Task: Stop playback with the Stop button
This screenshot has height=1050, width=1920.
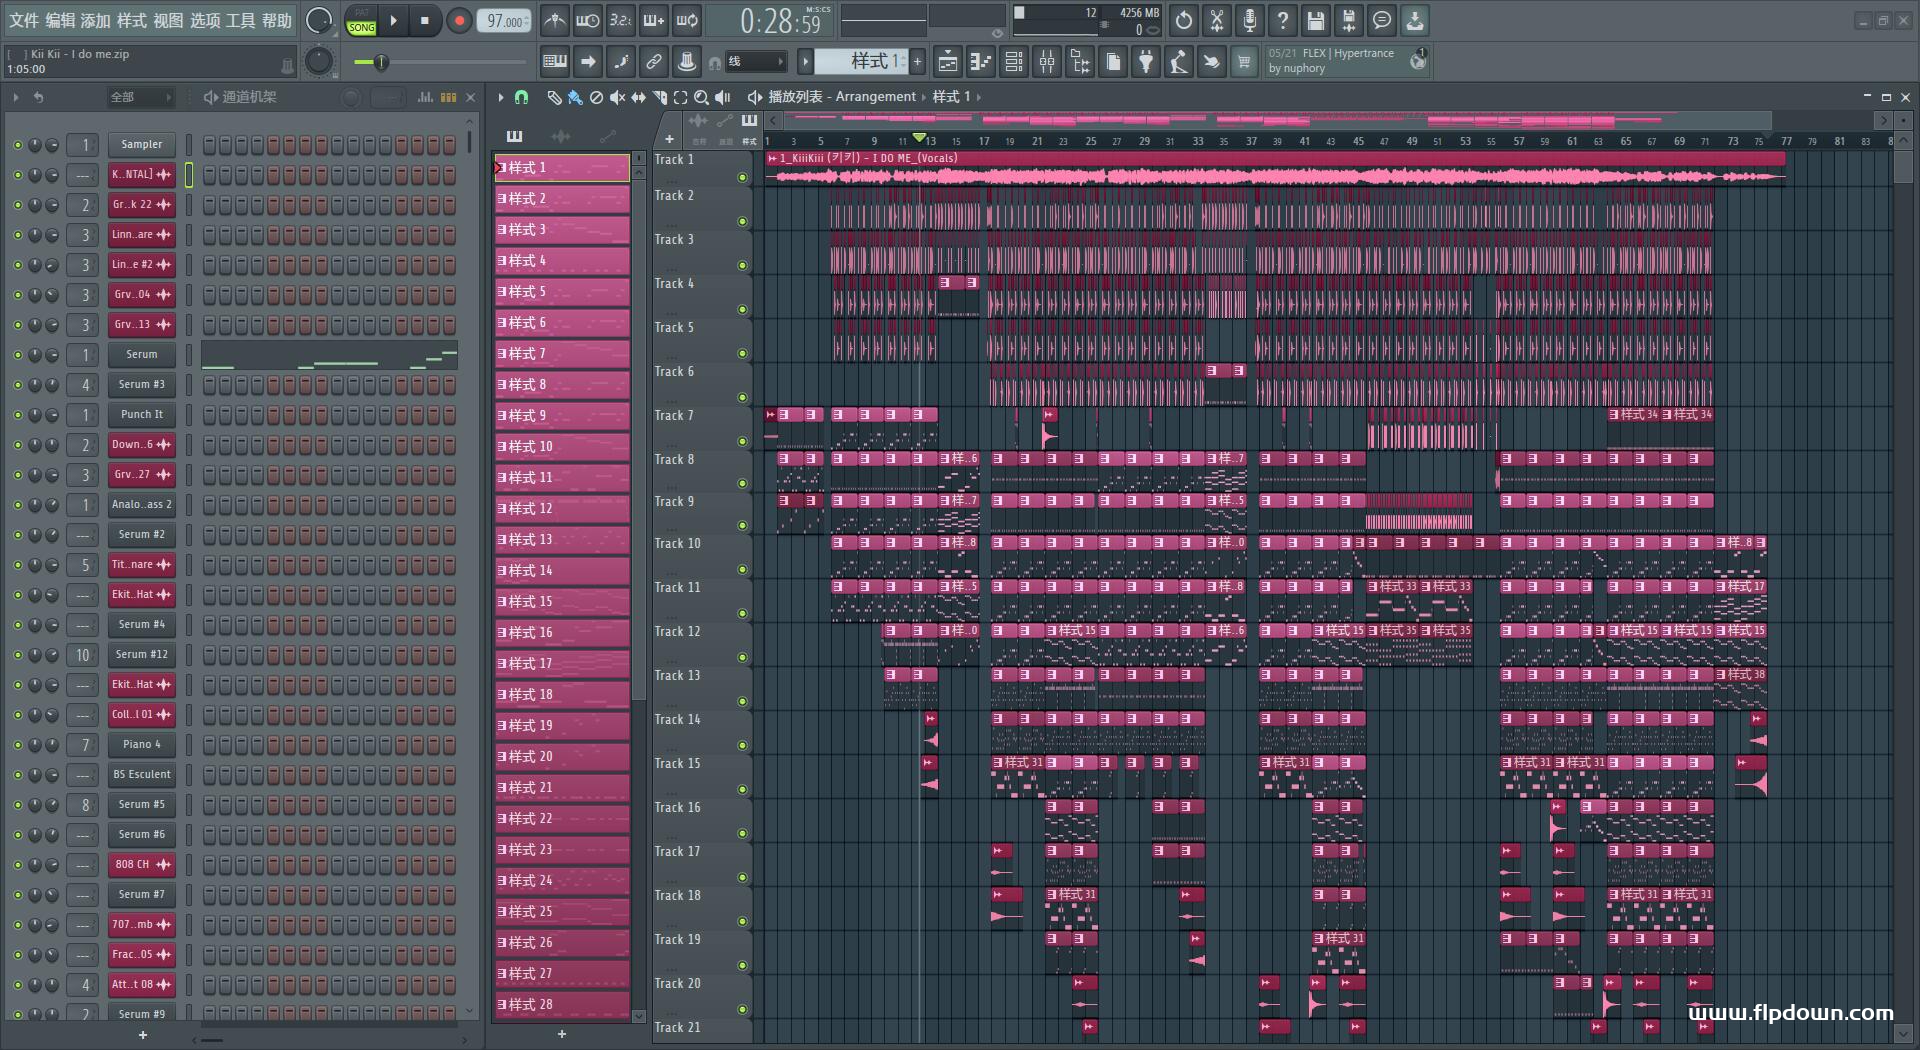Action: (424, 20)
